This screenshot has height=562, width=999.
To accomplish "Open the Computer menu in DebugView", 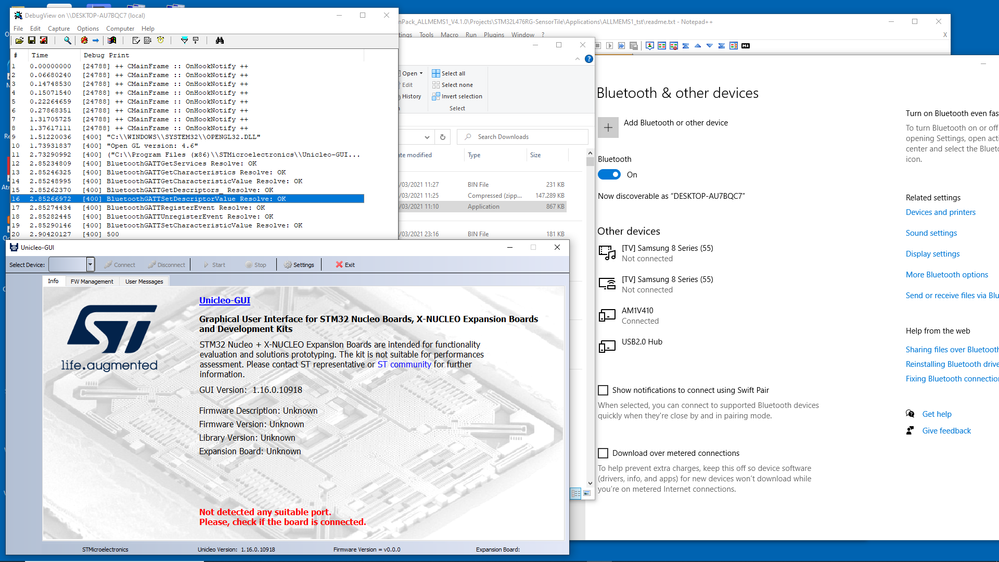I will [x=120, y=29].
